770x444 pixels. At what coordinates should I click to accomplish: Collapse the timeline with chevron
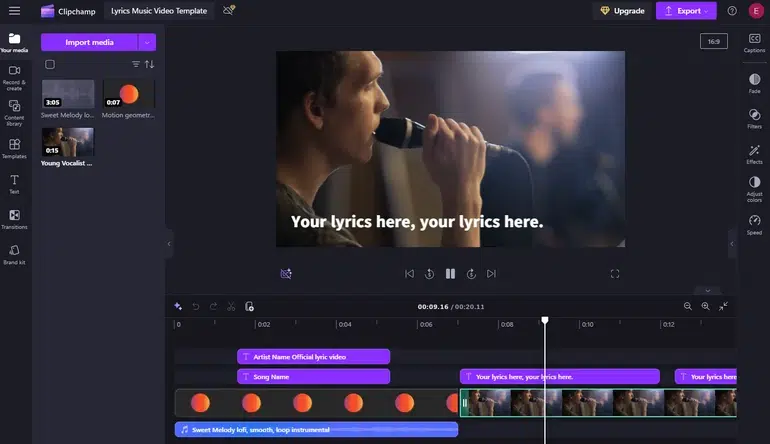point(708,290)
